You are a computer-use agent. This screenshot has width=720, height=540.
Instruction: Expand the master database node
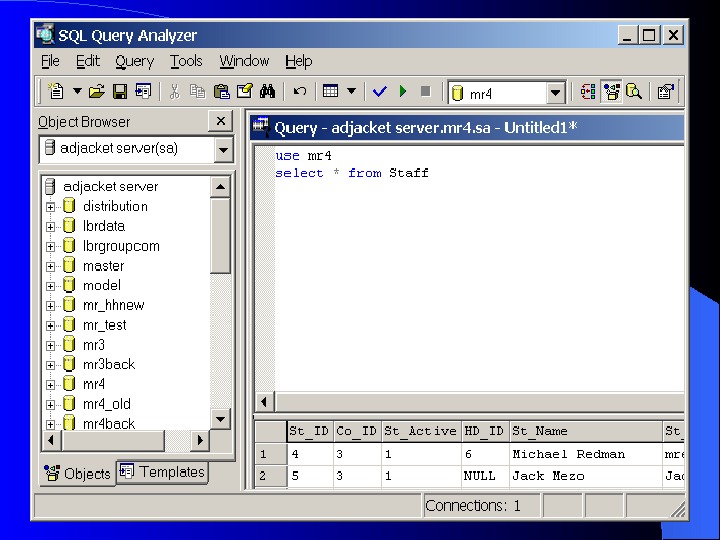point(51,266)
